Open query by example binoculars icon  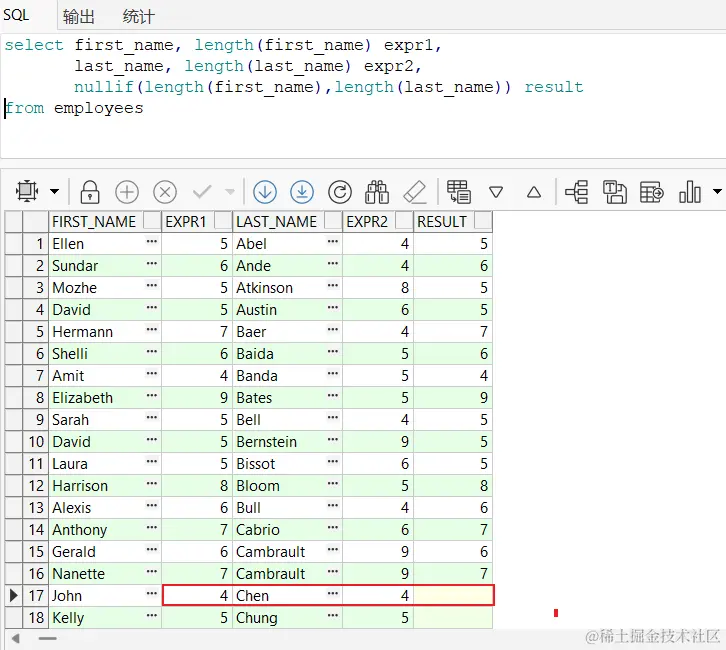(377, 192)
